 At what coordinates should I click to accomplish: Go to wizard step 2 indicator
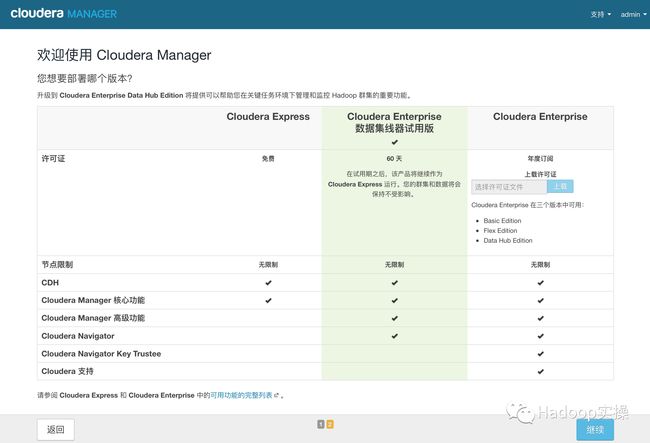click(x=330, y=424)
